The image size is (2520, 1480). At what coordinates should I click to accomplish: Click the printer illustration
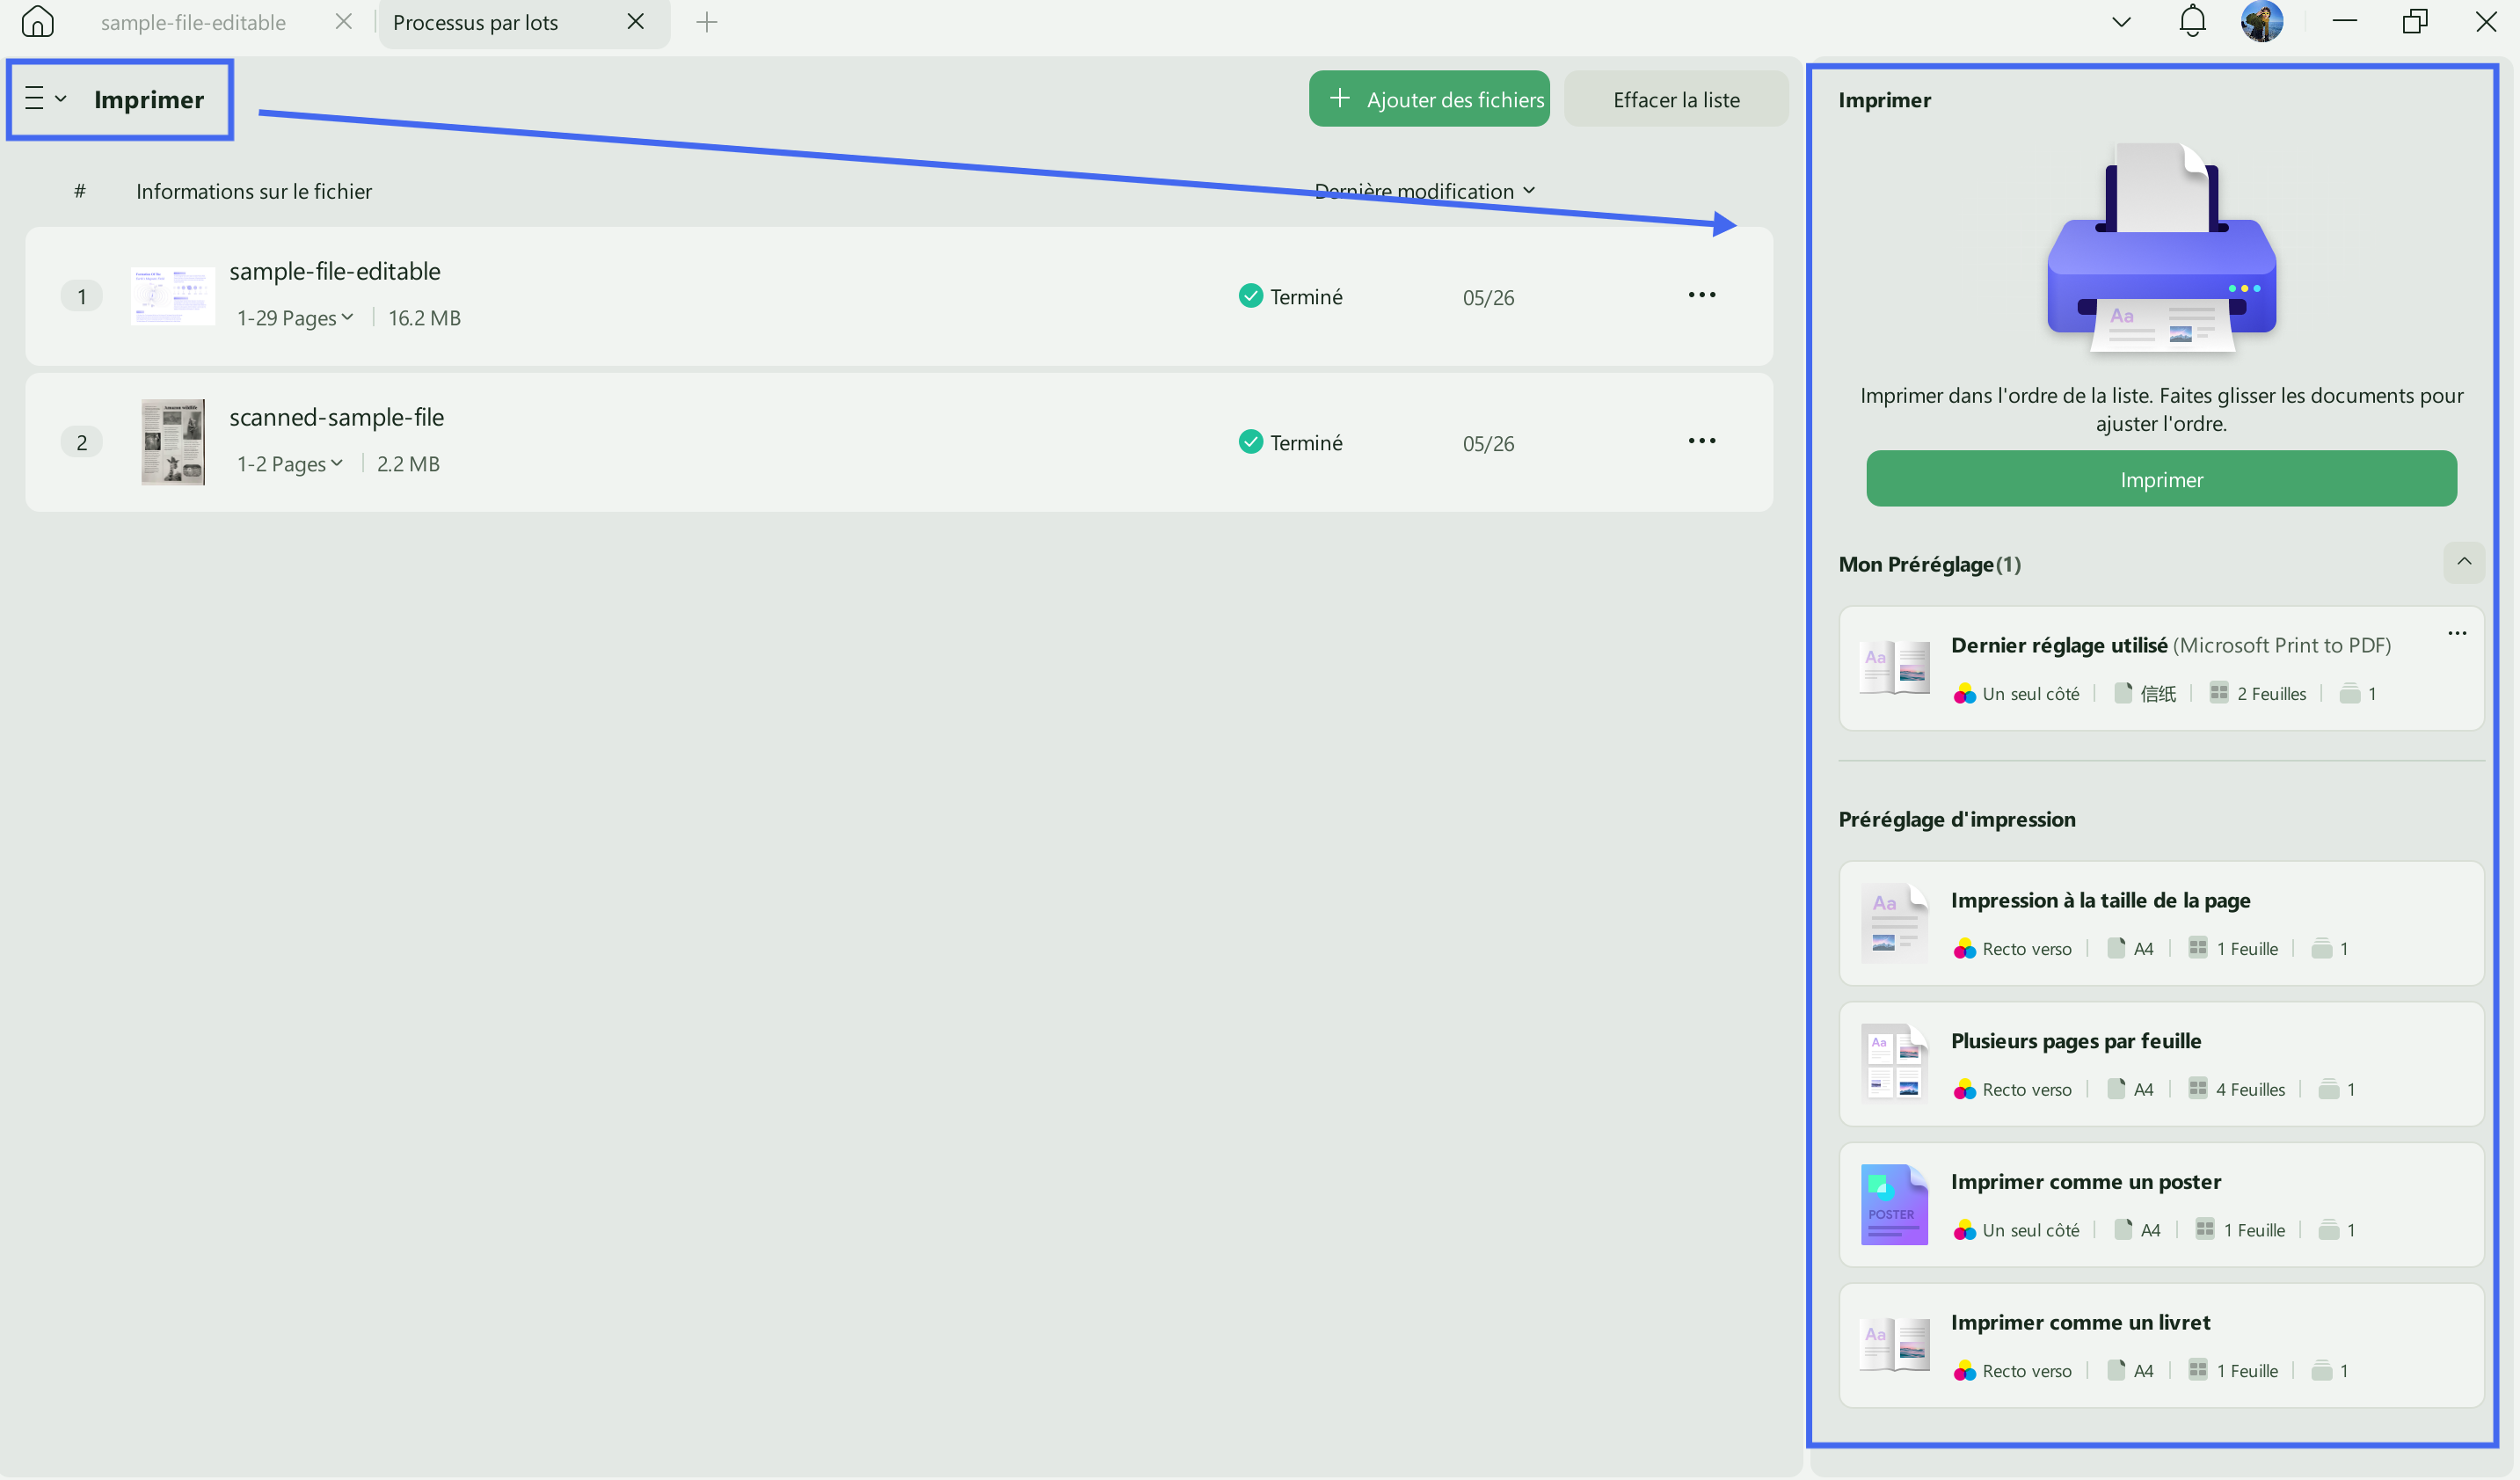click(2161, 248)
